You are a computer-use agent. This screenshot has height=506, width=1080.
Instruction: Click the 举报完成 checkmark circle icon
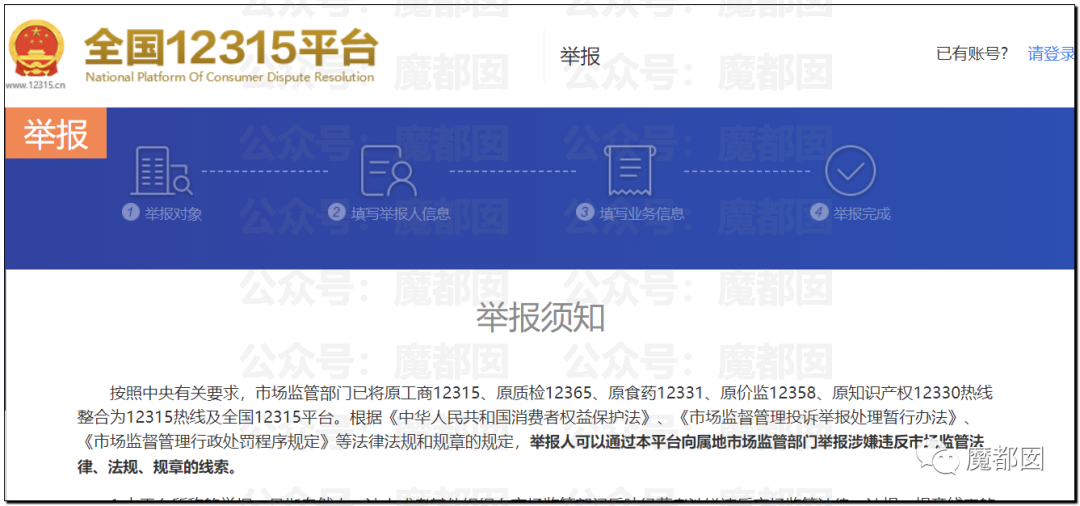click(x=850, y=170)
